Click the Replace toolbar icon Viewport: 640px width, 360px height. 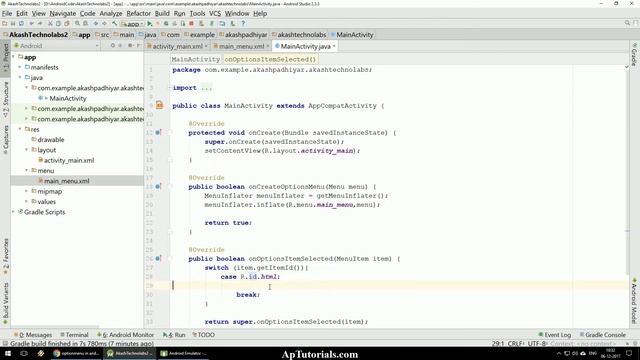point(85,24)
